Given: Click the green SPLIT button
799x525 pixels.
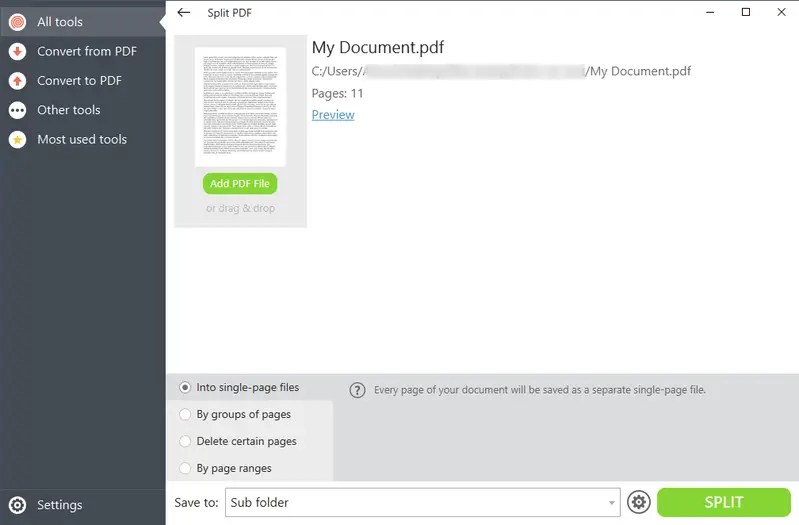Looking at the screenshot, I should (x=724, y=502).
